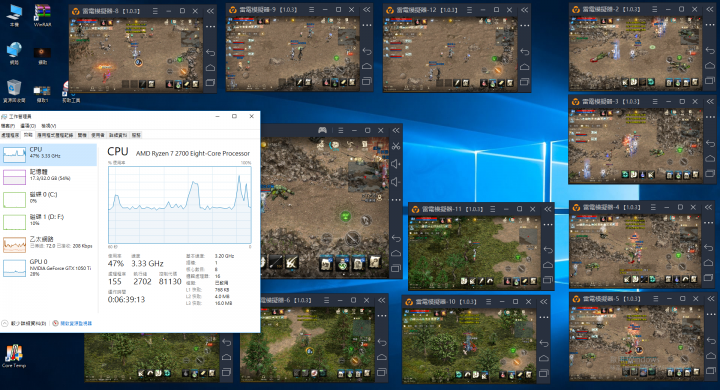Image resolution: width=720 pixels, height=390 pixels.
Task: Select 記憶體 memory entry in performance list
Action: (49, 176)
